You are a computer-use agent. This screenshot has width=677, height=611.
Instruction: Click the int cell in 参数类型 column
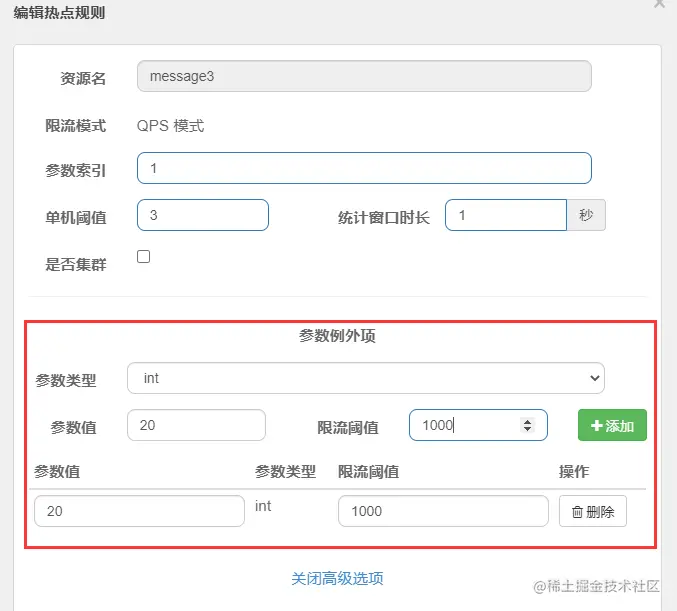(263, 506)
